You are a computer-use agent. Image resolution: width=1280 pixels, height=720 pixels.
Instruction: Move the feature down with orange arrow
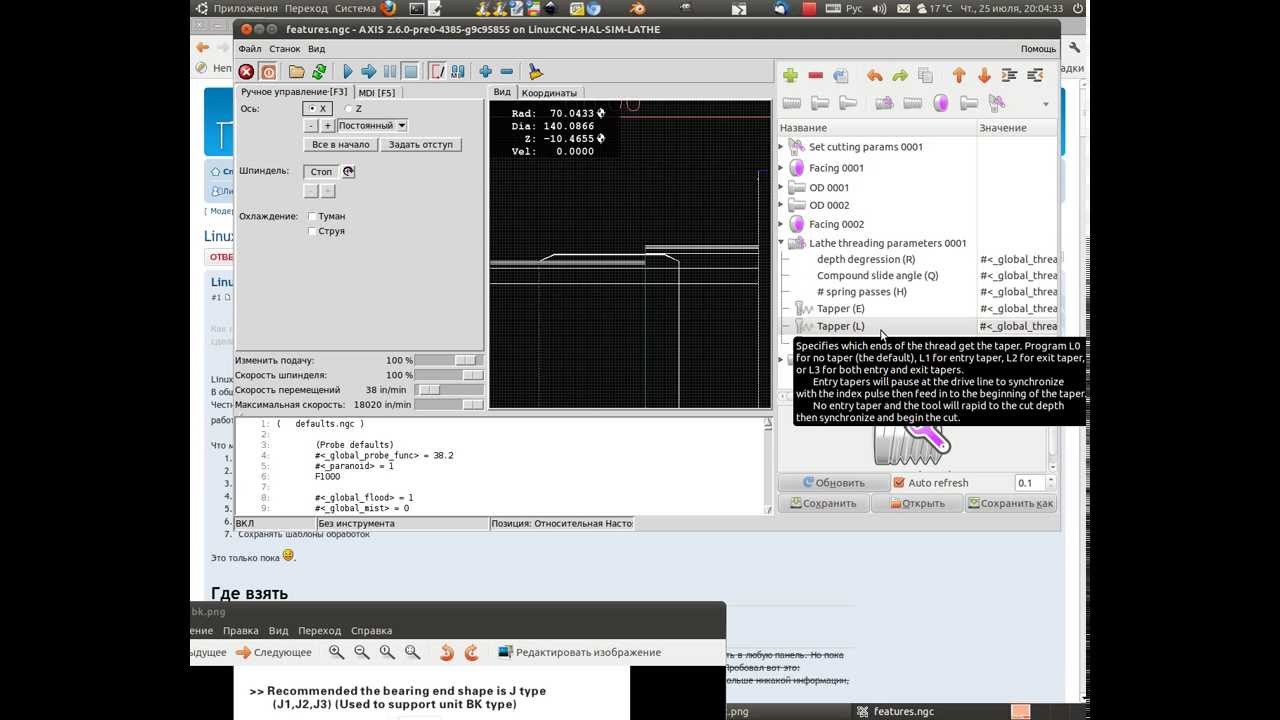[x=984, y=76]
